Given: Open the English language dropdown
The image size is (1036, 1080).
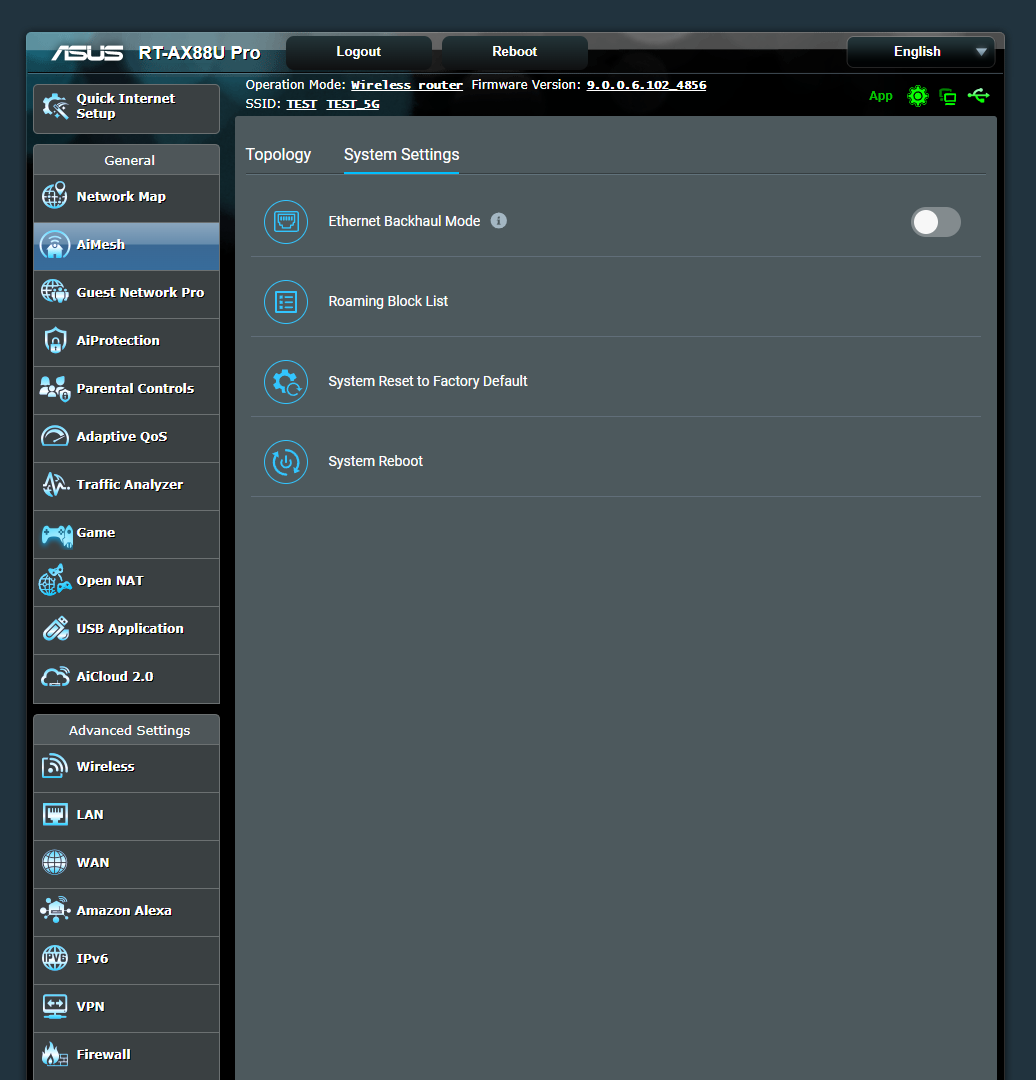Looking at the screenshot, I should click(x=920, y=52).
